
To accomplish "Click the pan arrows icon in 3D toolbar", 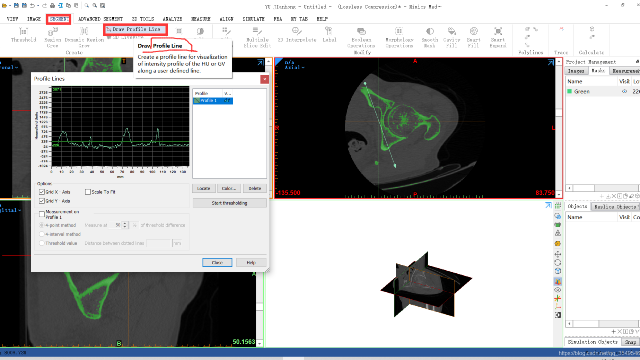I will pos(558,254).
